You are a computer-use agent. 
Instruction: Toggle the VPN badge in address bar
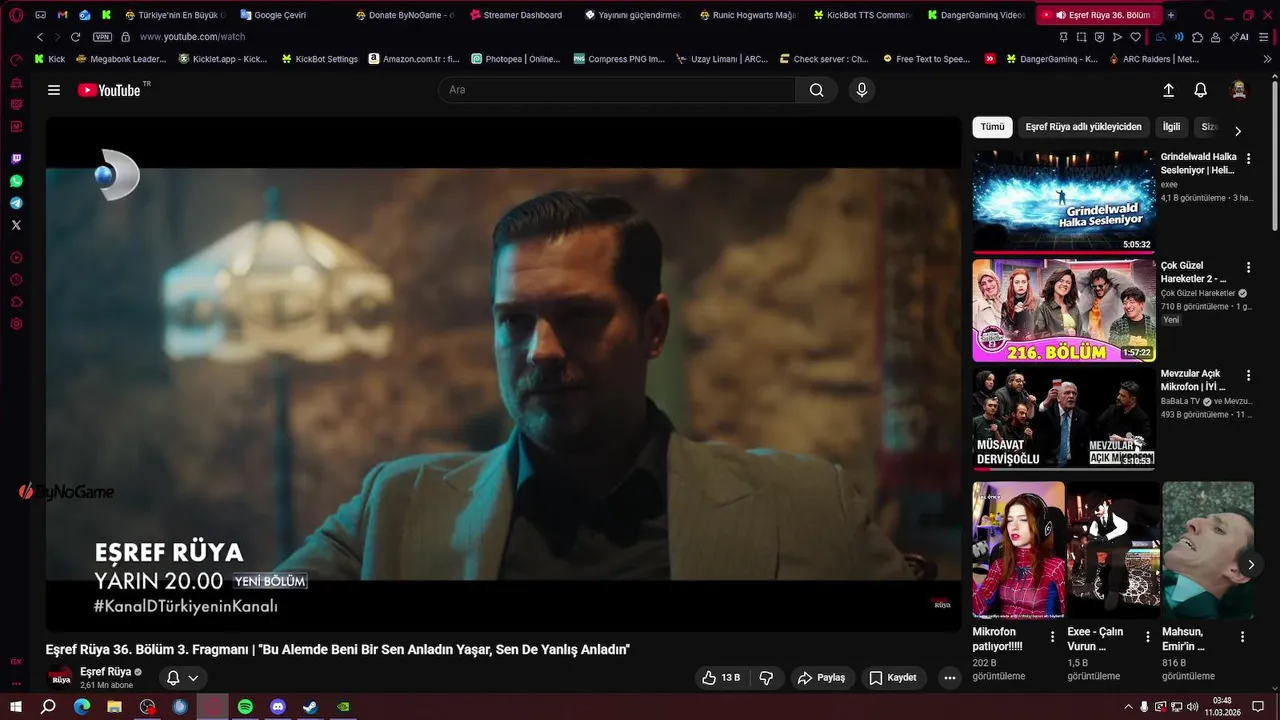(102, 37)
